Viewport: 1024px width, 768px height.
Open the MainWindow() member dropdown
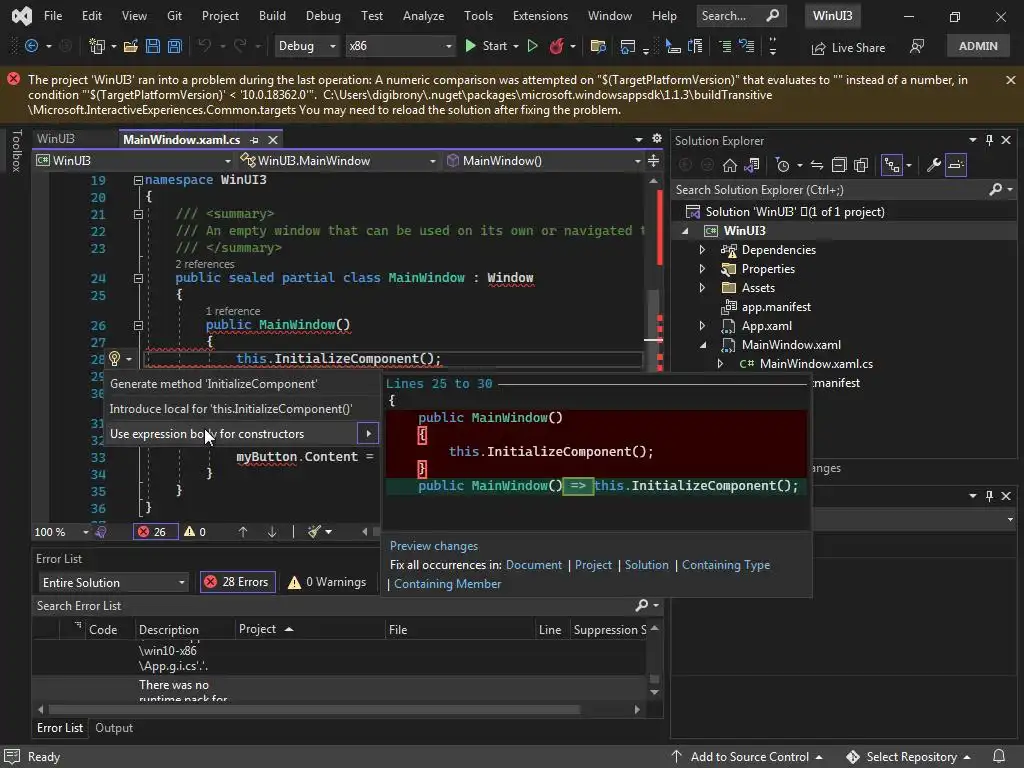(x=543, y=161)
